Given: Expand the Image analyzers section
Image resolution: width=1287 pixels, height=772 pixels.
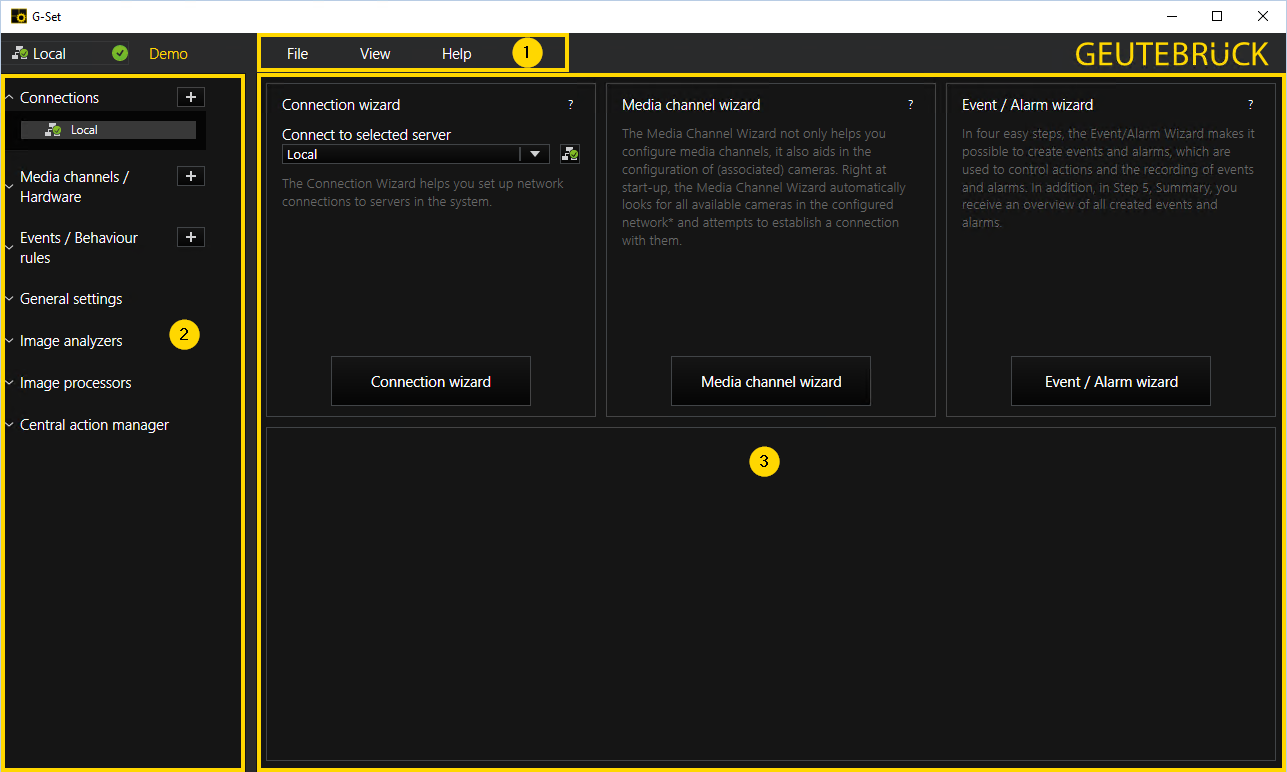Looking at the screenshot, I should [x=71, y=341].
